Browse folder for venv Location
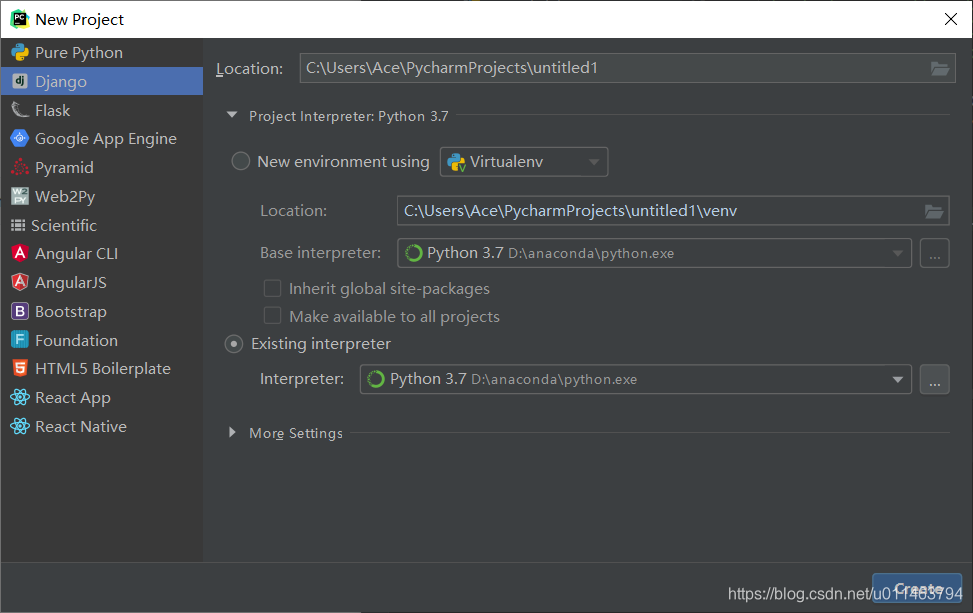This screenshot has width=973, height=613. [934, 212]
